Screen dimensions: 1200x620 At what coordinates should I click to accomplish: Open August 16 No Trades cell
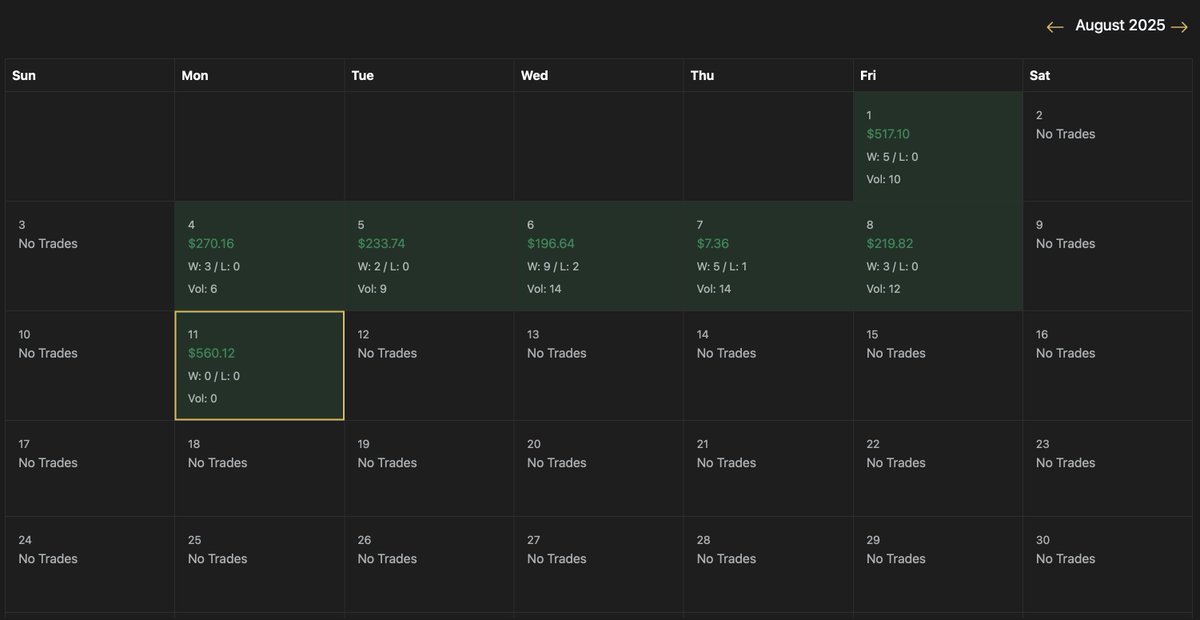click(x=1108, y=366)
